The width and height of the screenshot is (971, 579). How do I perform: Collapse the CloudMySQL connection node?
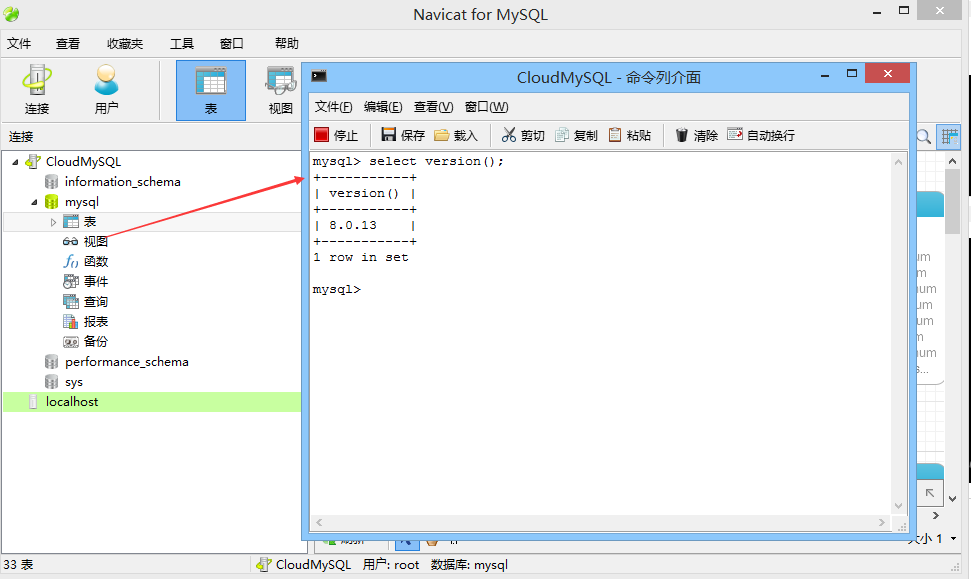click(x=15, y=162)
